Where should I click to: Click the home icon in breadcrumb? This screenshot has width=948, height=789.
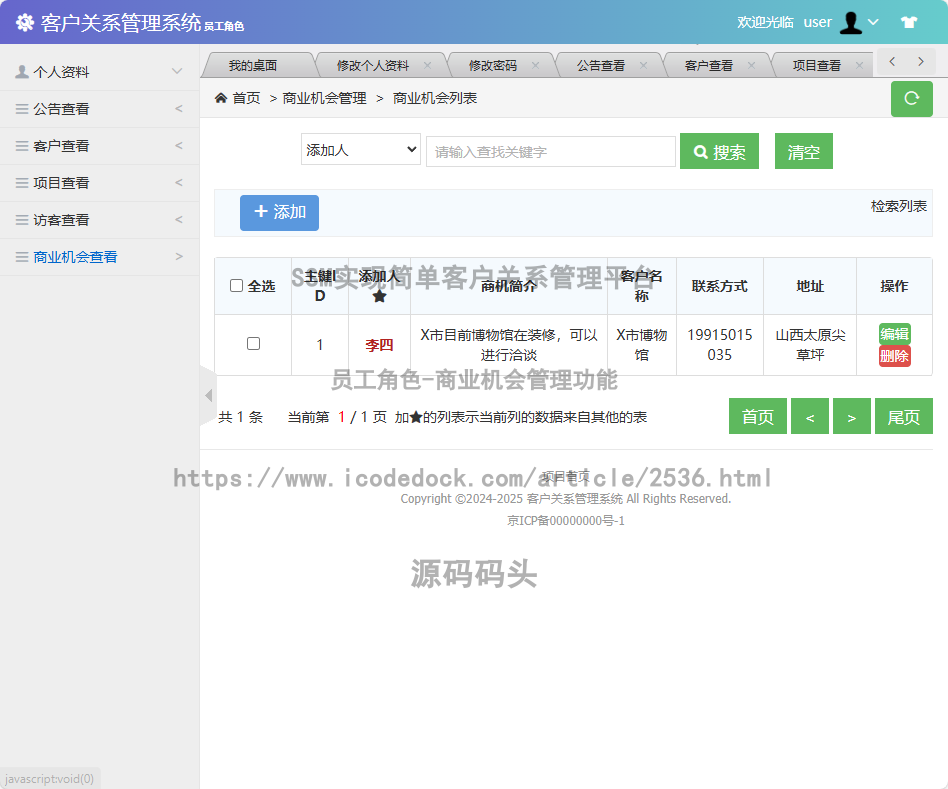coord(221,97)
